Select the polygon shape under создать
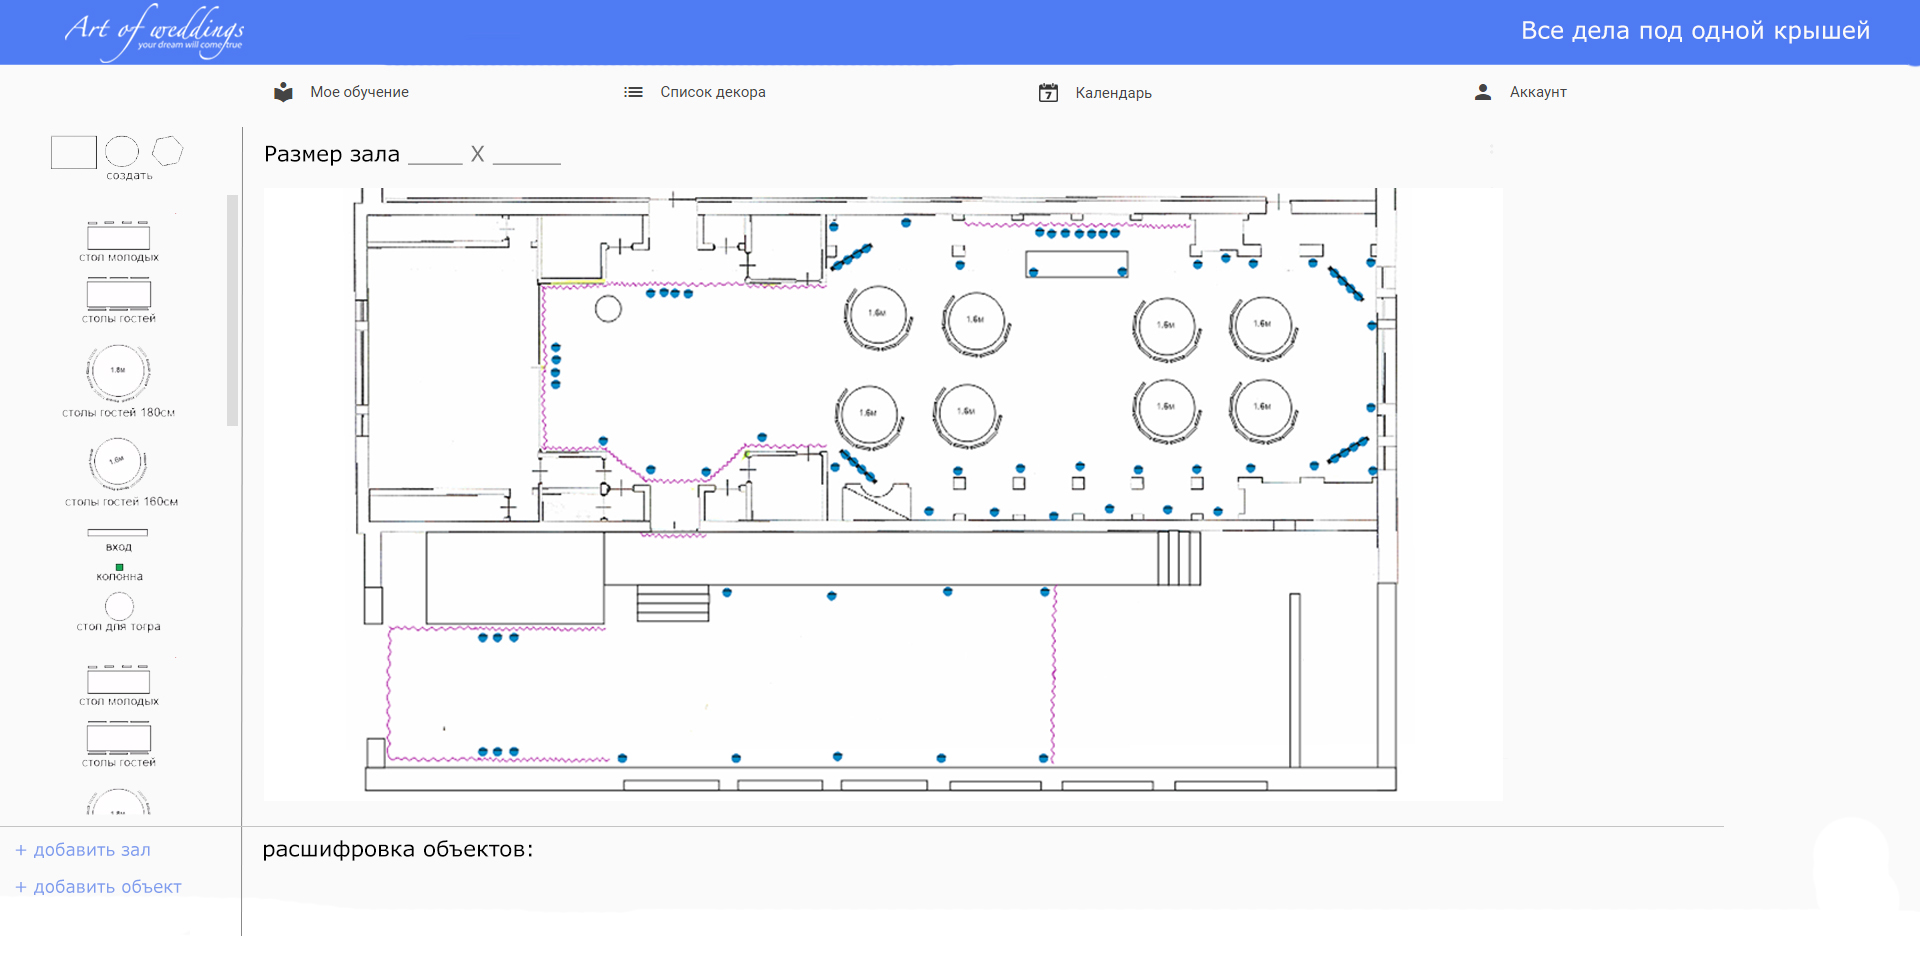 tap(167, 151)
